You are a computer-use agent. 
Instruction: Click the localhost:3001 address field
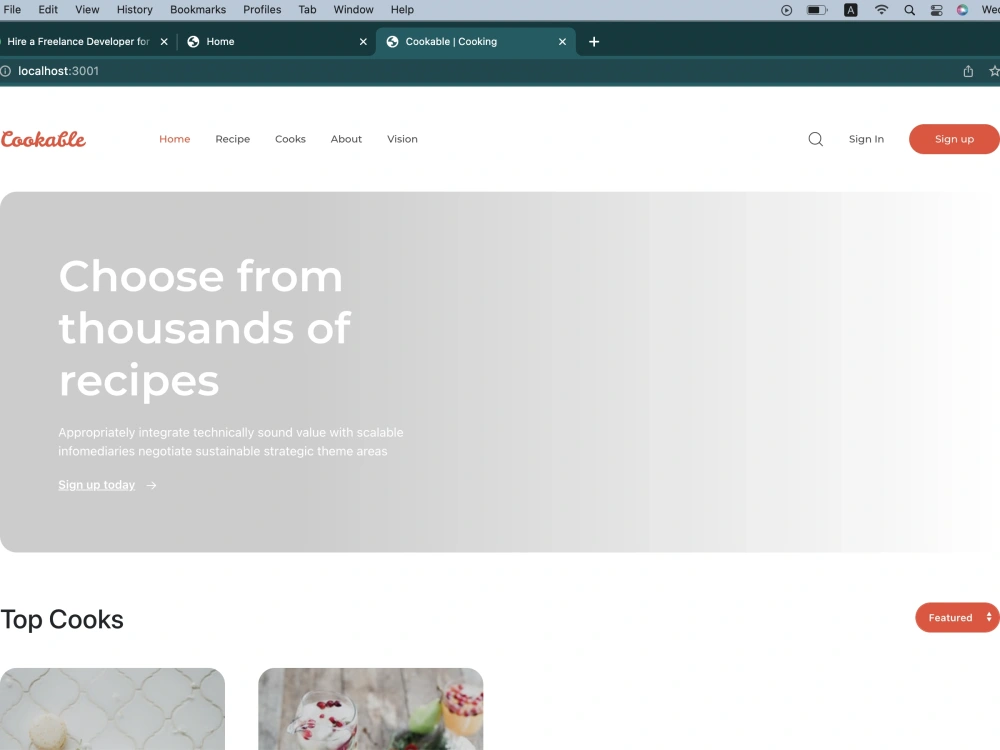point(59,71)
